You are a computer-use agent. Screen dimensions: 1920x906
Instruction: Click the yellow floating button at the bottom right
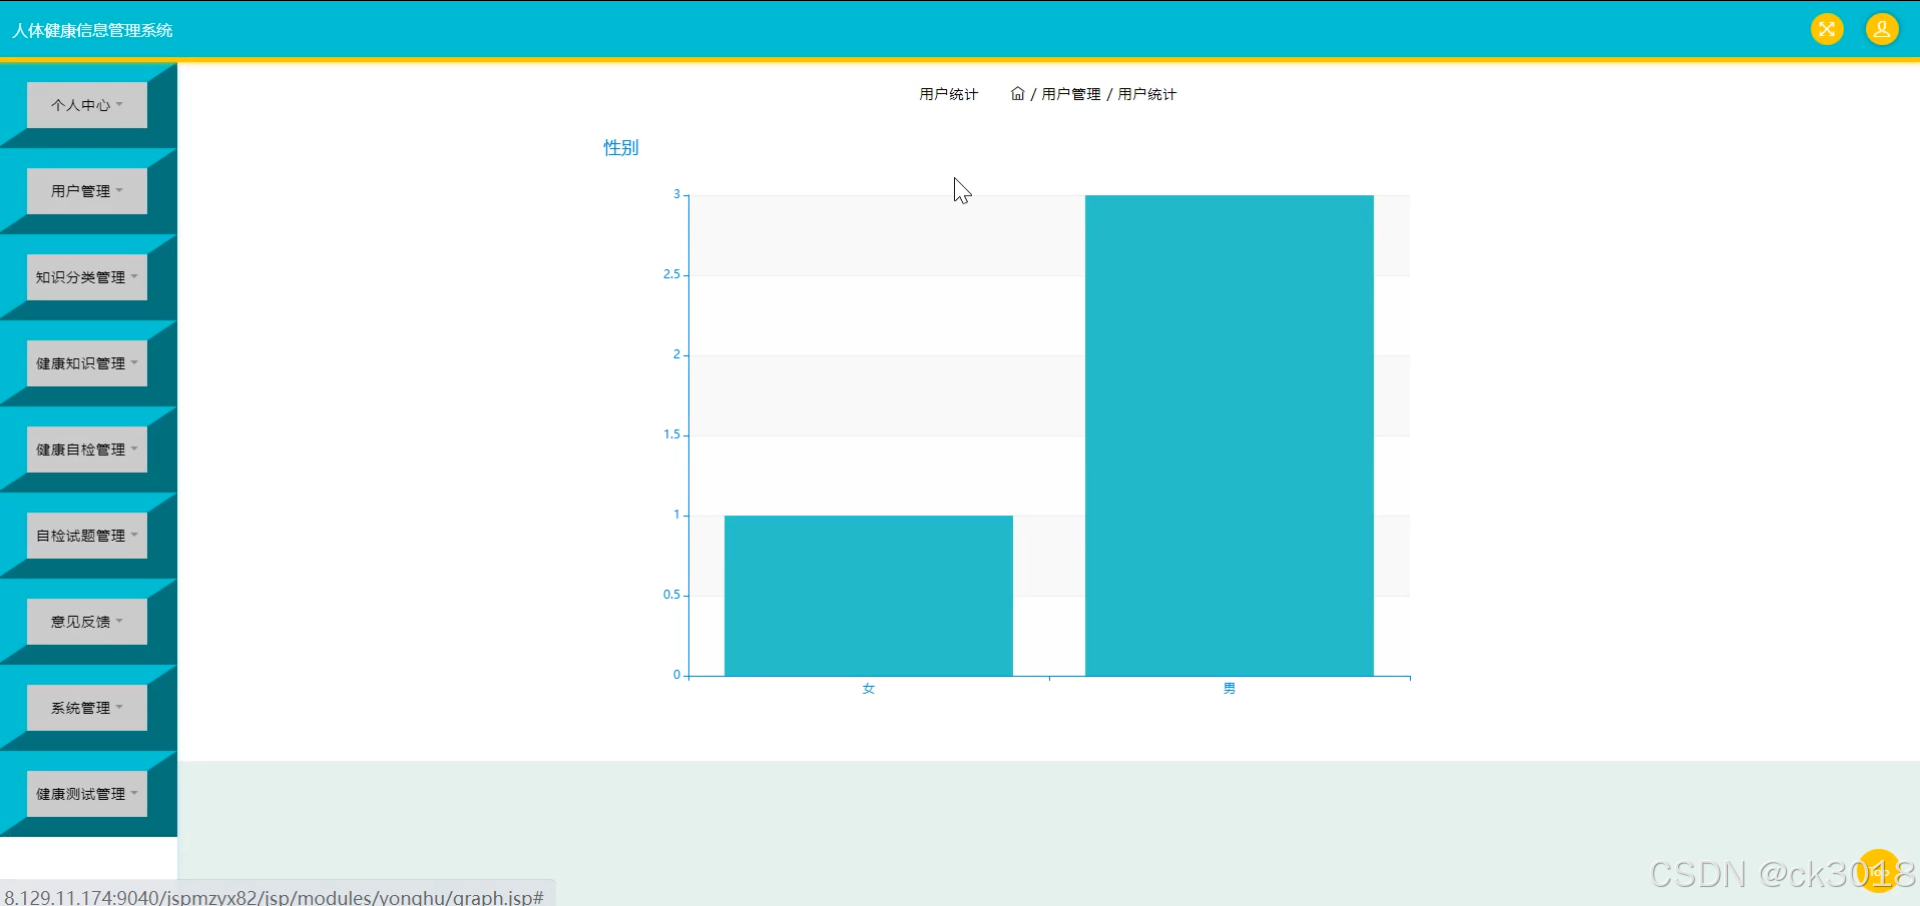pos(1879,870)
